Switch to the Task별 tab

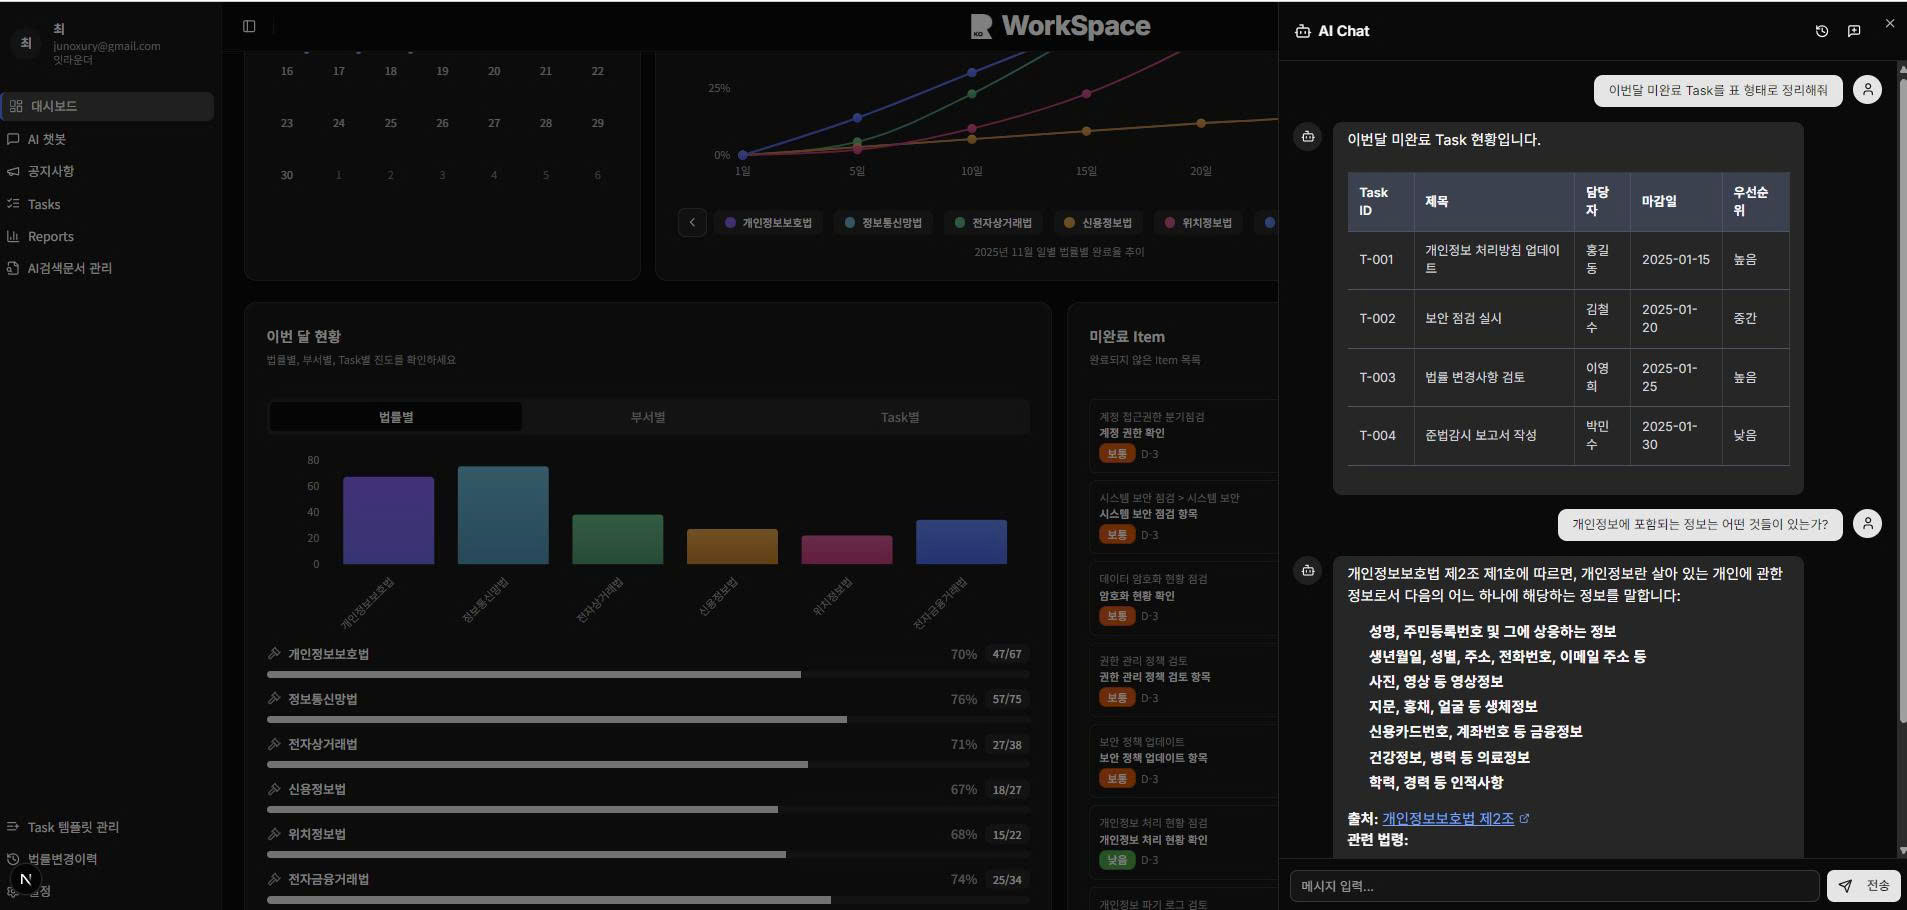[899, 417]
